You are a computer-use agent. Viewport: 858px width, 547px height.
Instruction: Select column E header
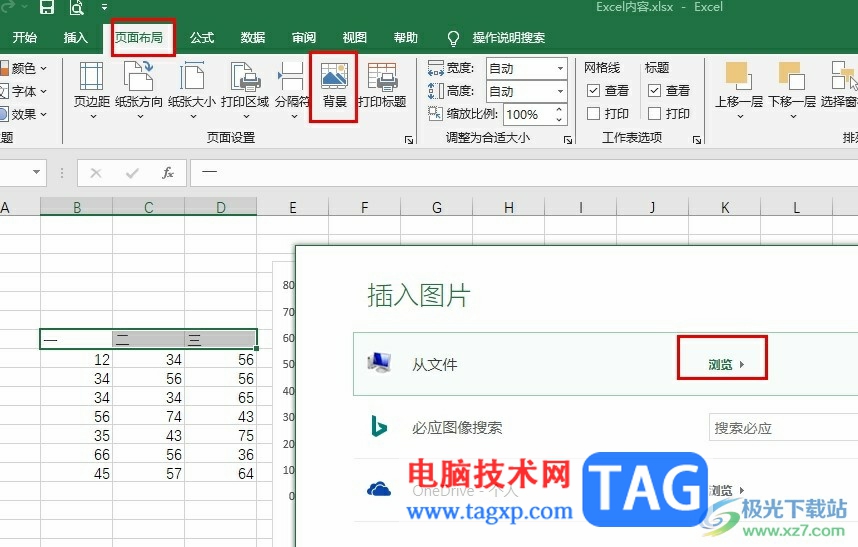tap(293, 207)
